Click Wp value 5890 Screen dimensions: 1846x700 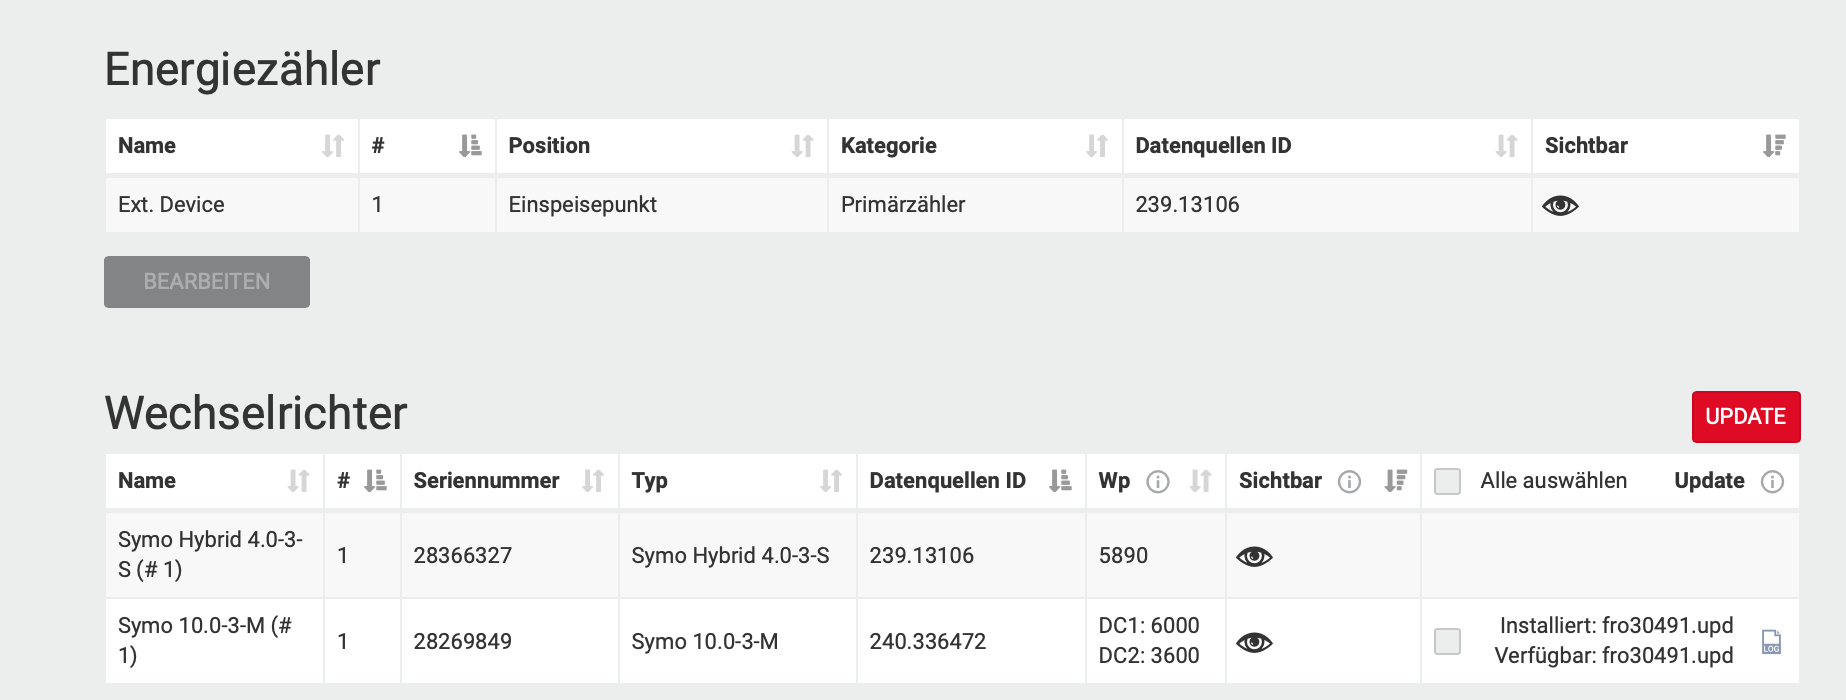pos(1123,556)
